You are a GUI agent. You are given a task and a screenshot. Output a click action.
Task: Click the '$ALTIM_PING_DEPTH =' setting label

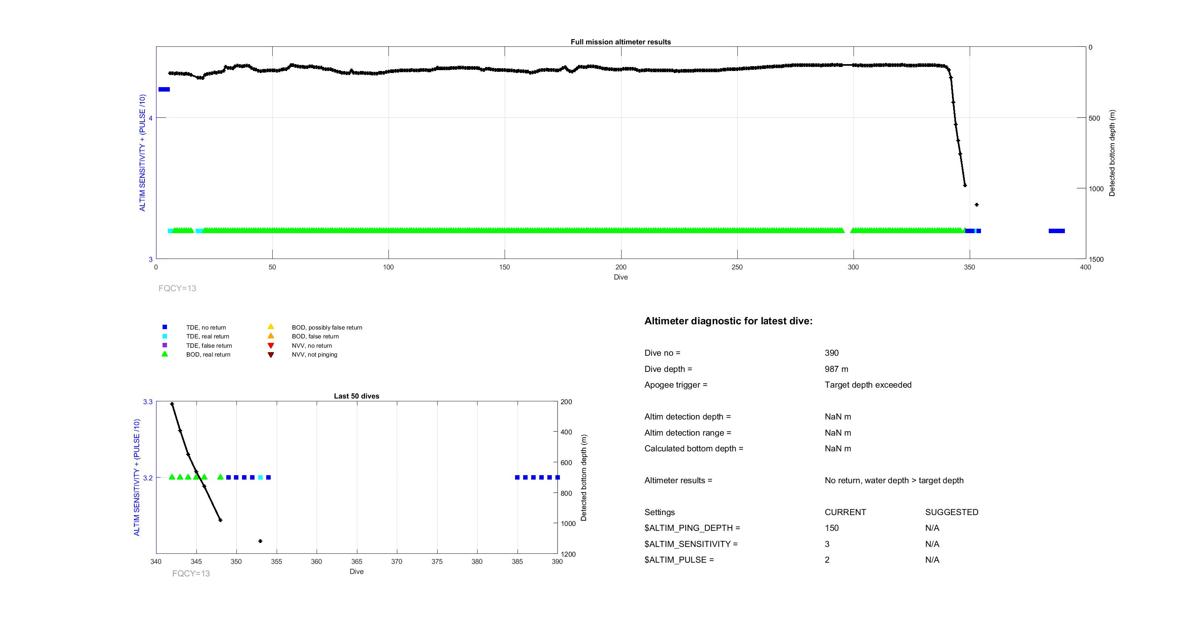693,528
